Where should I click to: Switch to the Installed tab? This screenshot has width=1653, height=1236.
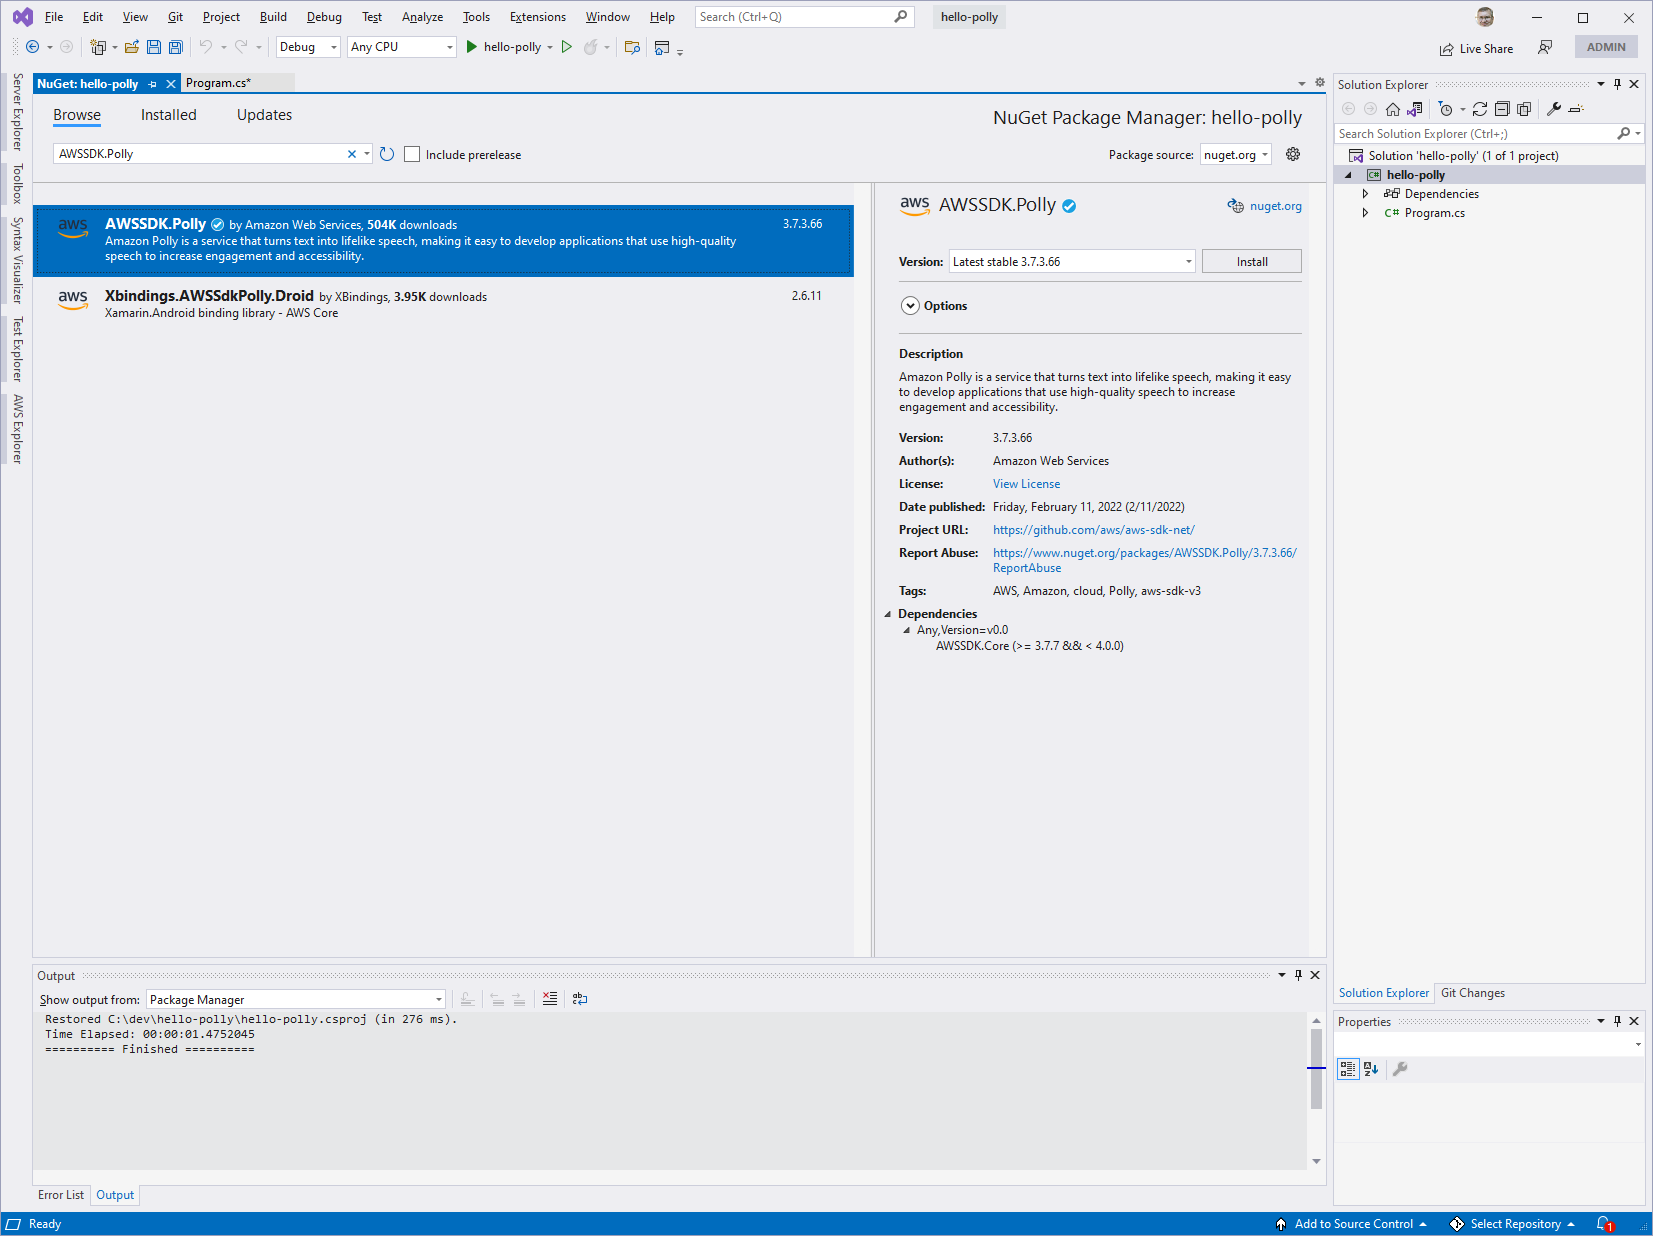click(169, 115)
